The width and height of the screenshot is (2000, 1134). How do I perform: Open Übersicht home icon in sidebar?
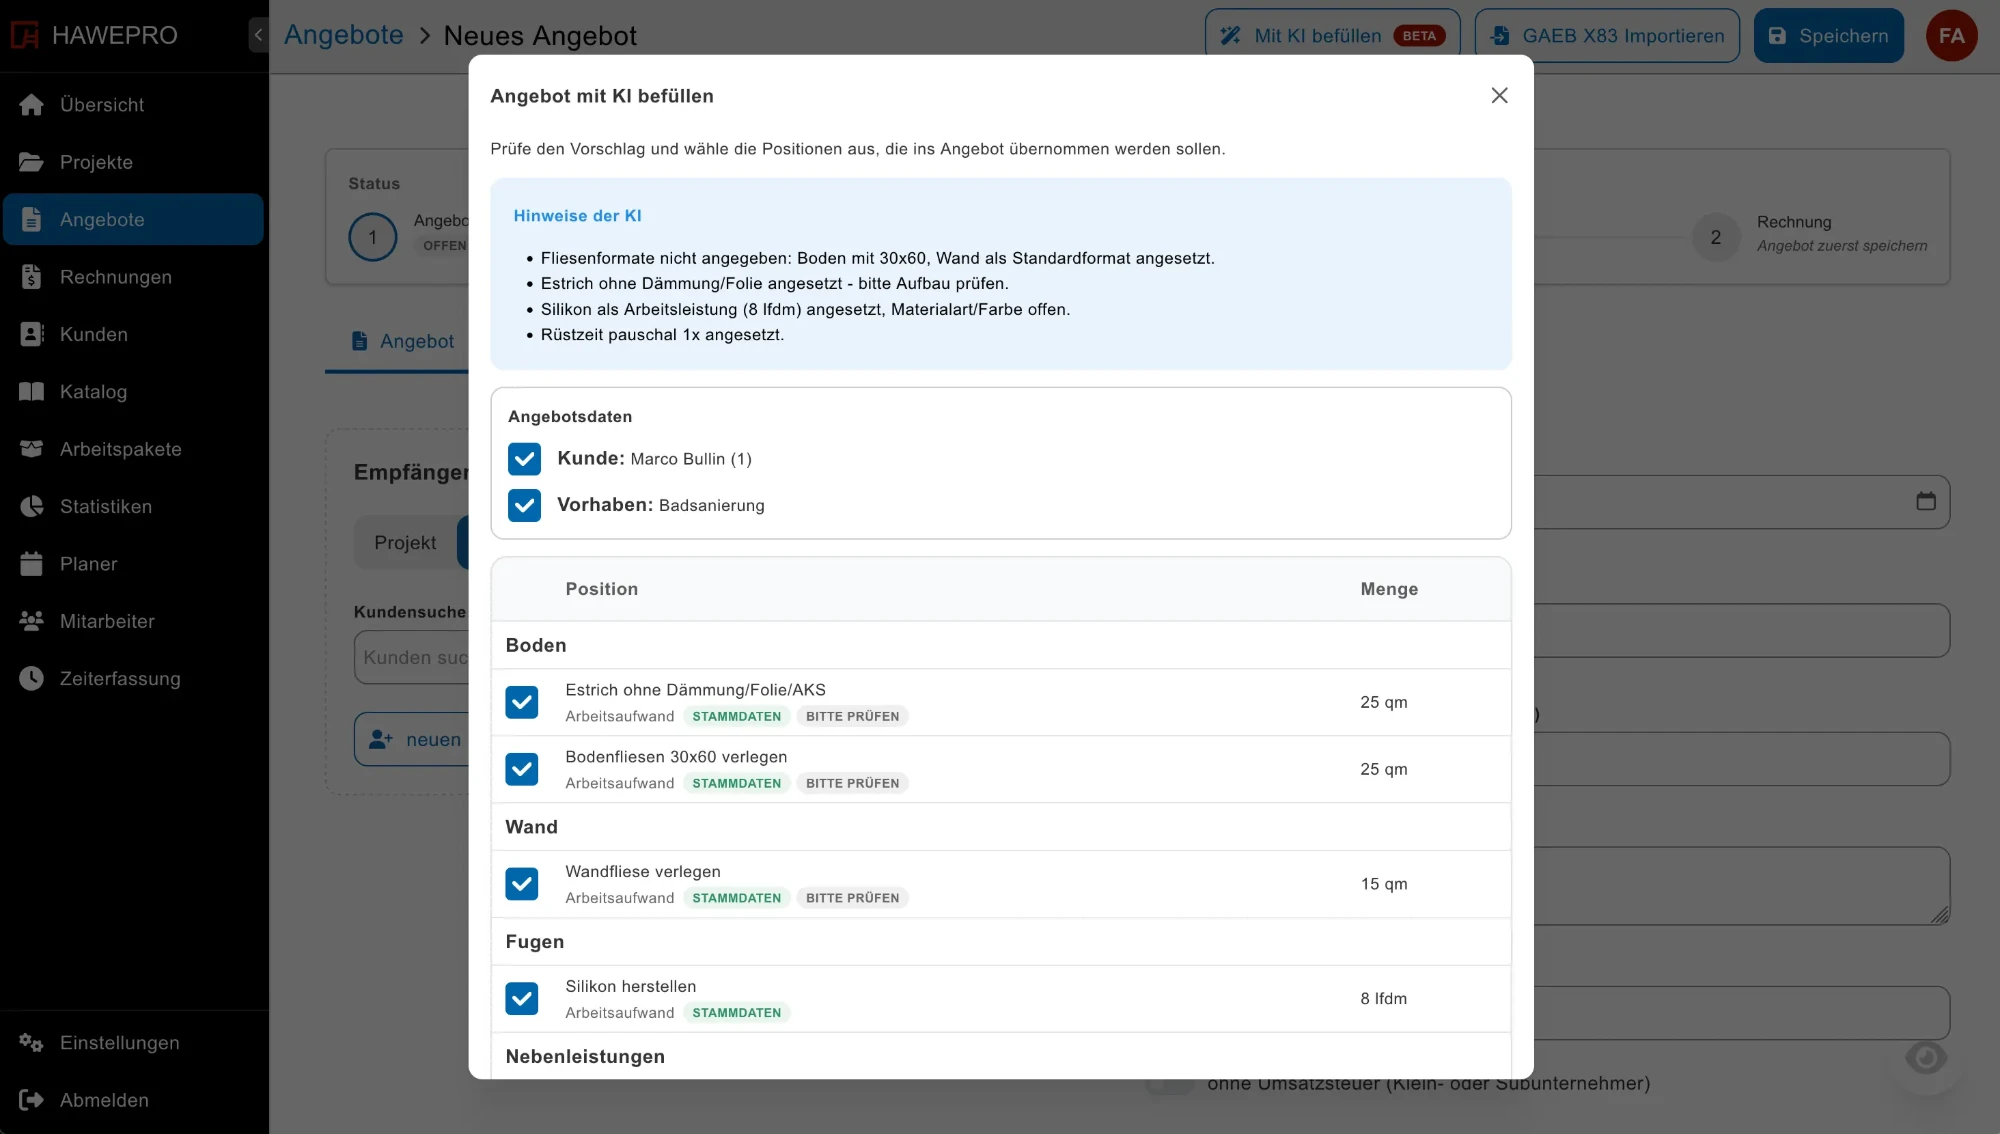[32, 105]
